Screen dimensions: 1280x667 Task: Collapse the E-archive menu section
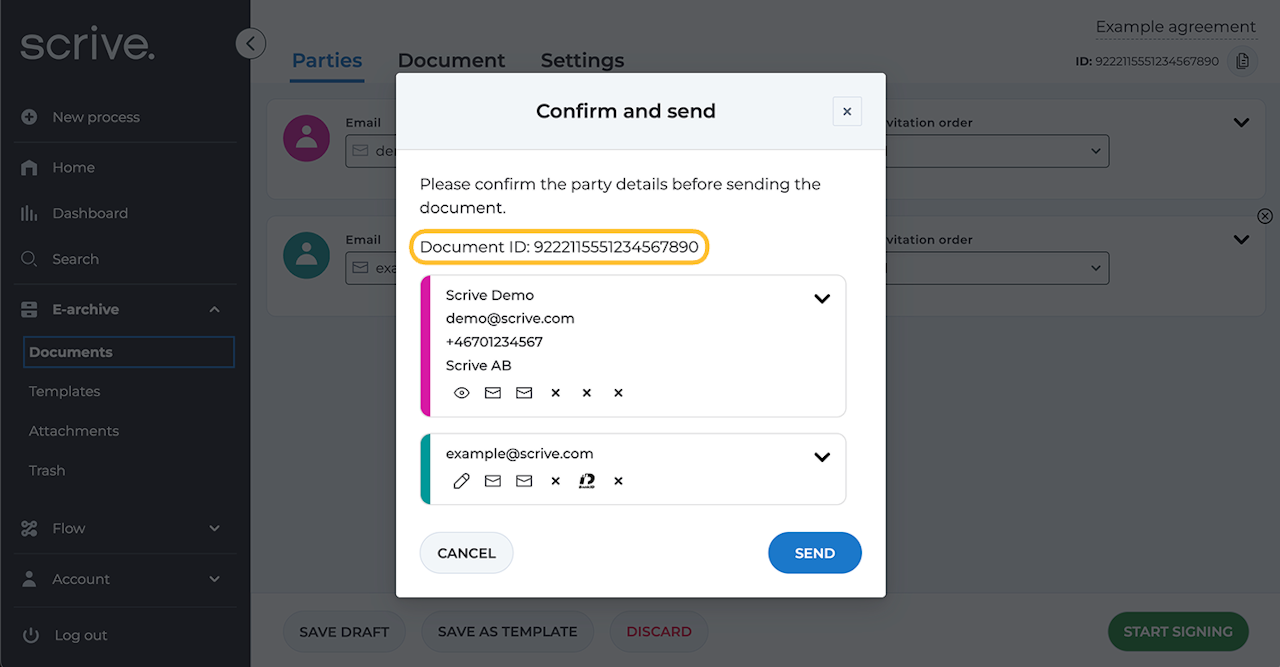pos(214,310)
